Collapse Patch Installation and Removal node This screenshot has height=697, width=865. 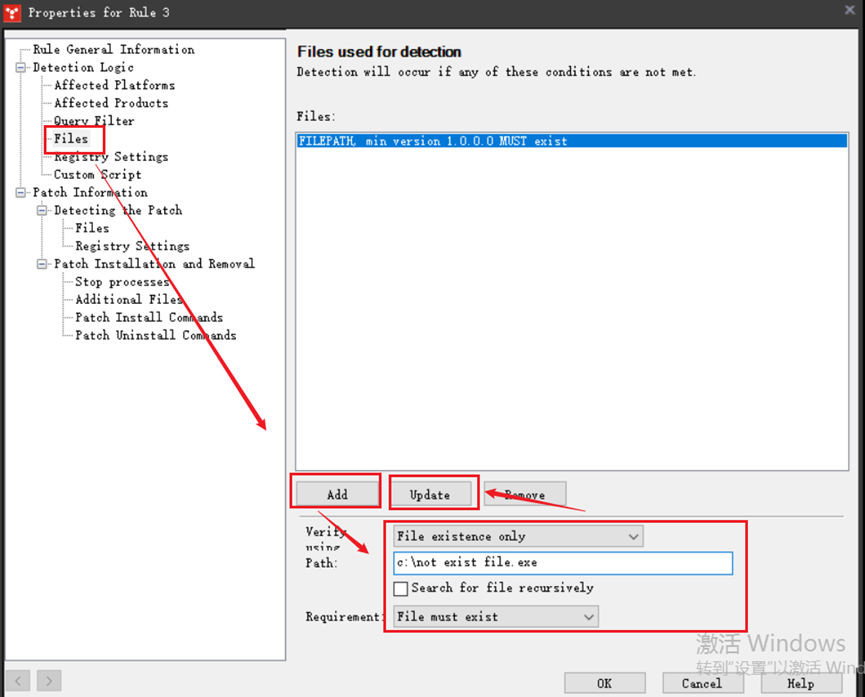tap(43, 264)
